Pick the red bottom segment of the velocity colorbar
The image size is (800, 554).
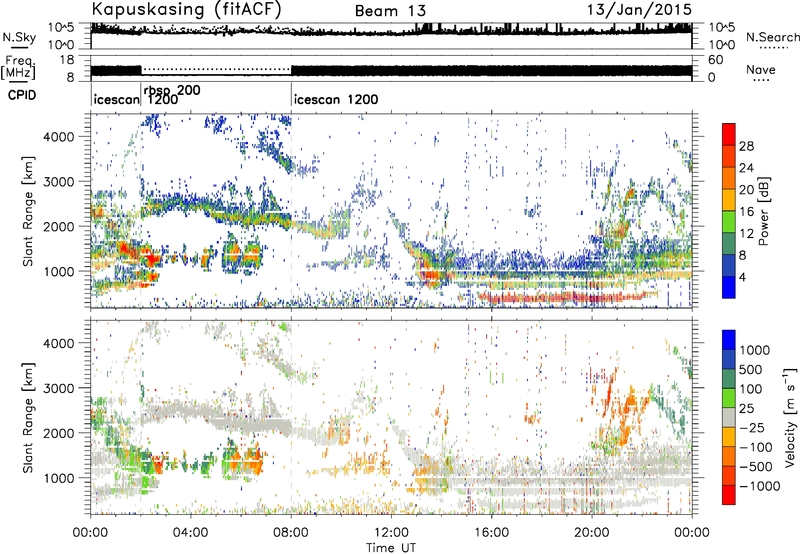tap(729, 495)
